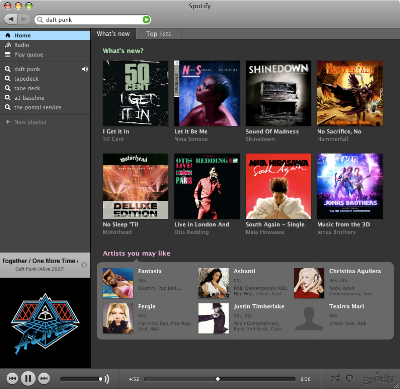Create a New playlist
The height and width of the screenshot is (389, 400).
tap(45, 122)
